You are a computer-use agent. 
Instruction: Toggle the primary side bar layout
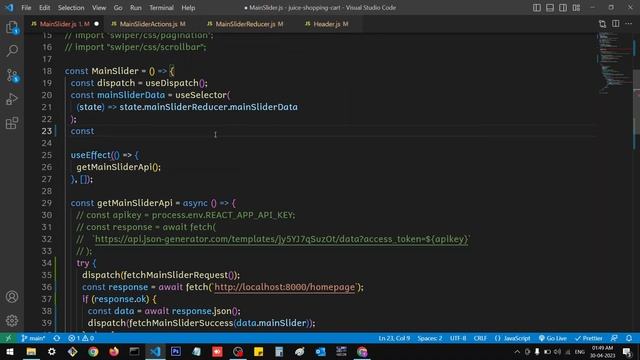(537, 8)
